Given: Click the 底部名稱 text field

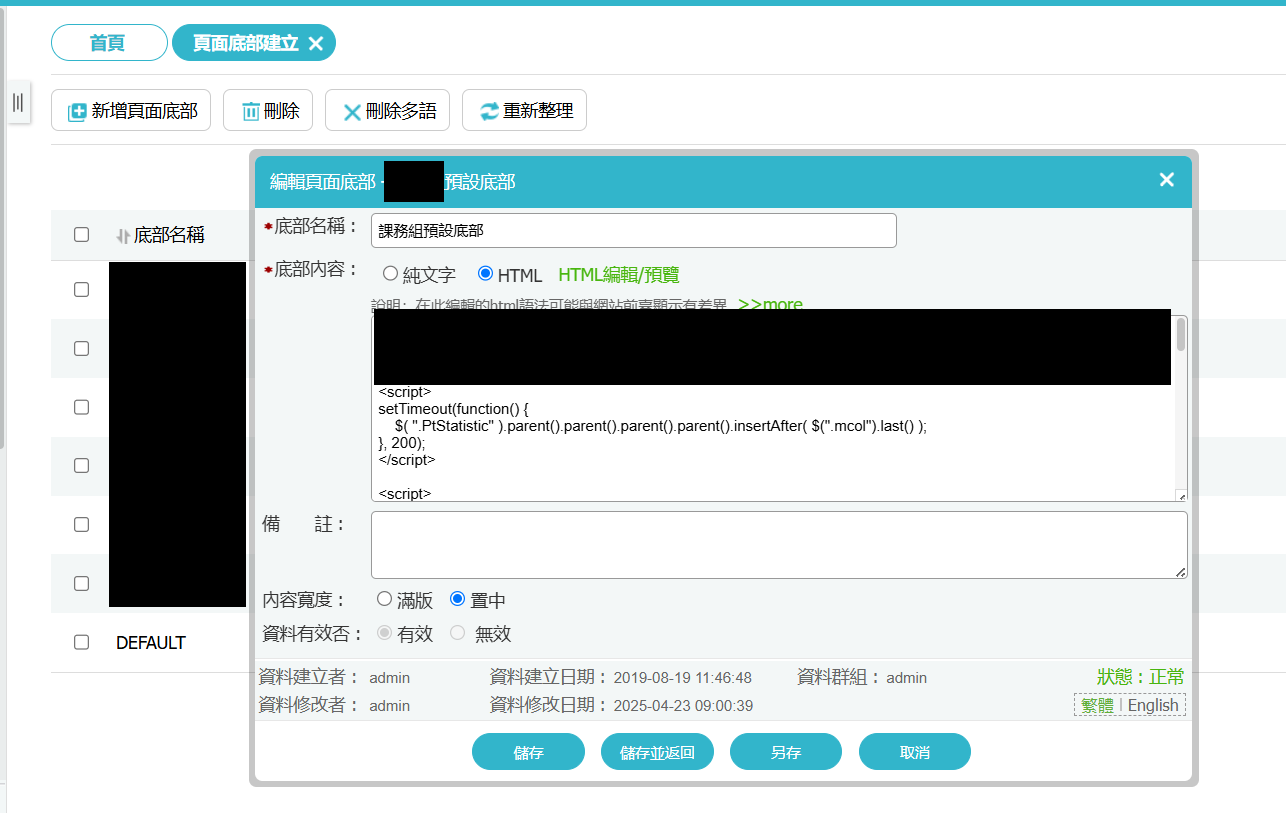Looking at the screenshot, I should point(633,230).
